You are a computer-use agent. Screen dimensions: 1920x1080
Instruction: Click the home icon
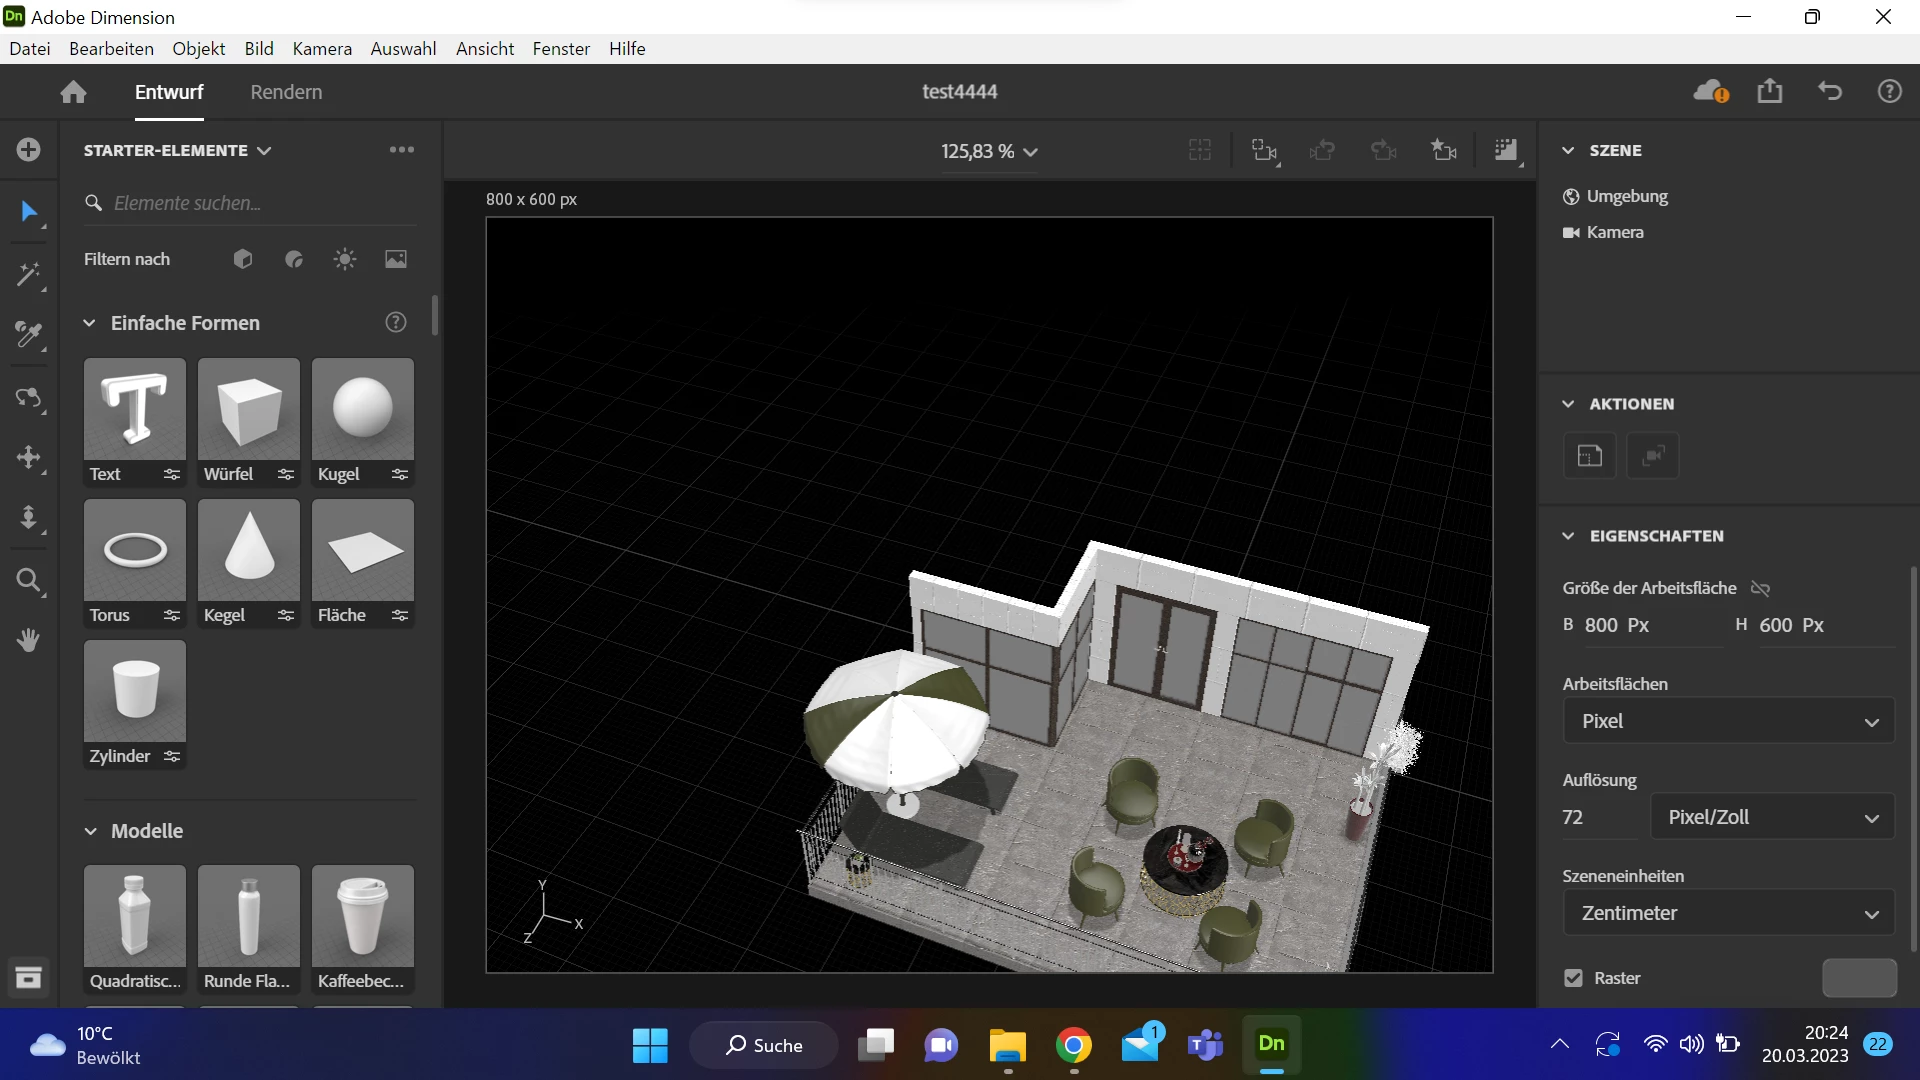pos(73,92)
